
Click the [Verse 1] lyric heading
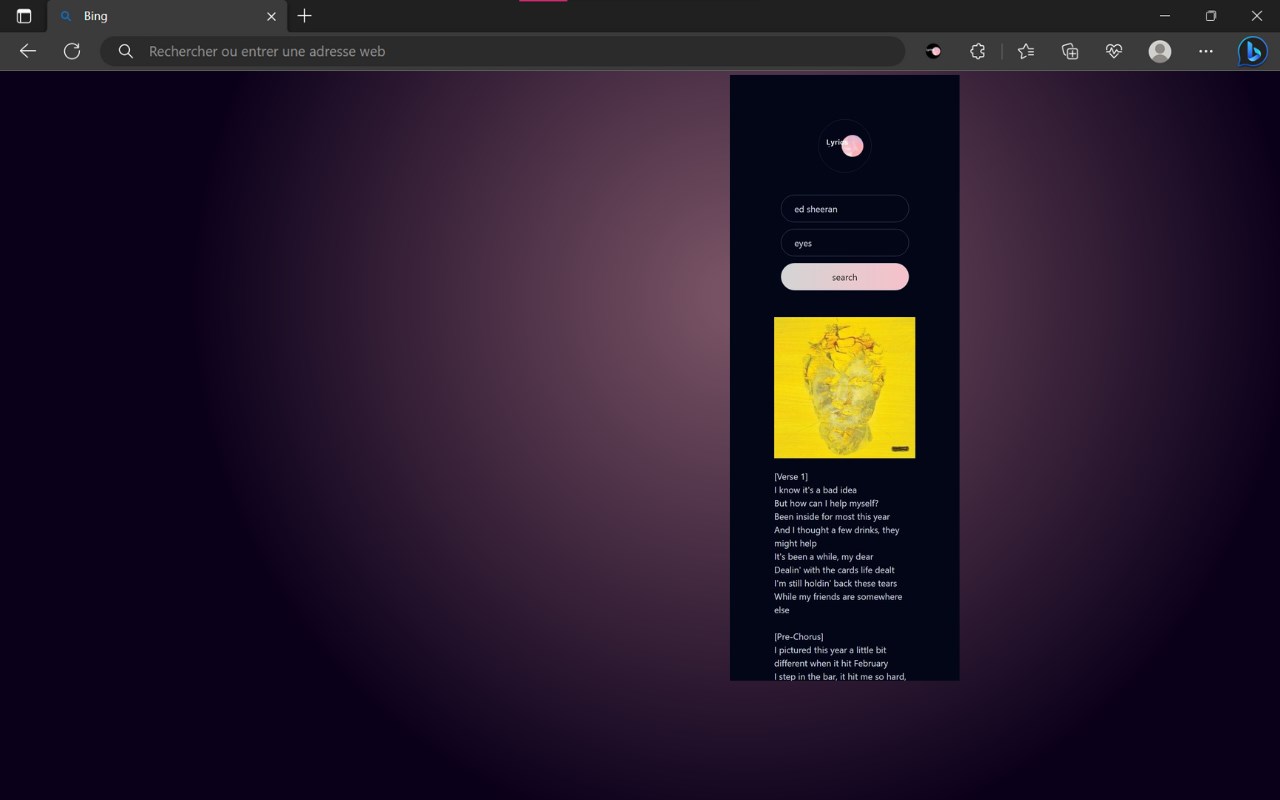click(x=791, y=477)
